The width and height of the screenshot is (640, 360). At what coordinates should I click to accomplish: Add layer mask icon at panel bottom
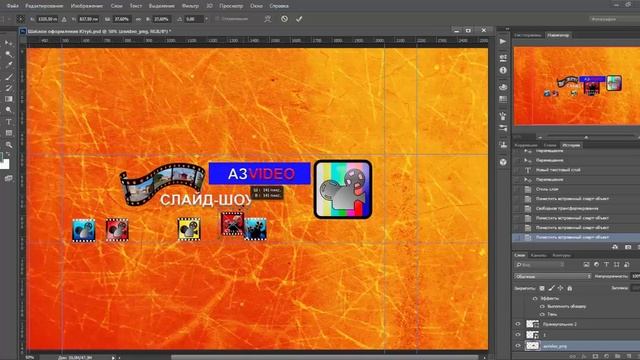click(595, 357)
